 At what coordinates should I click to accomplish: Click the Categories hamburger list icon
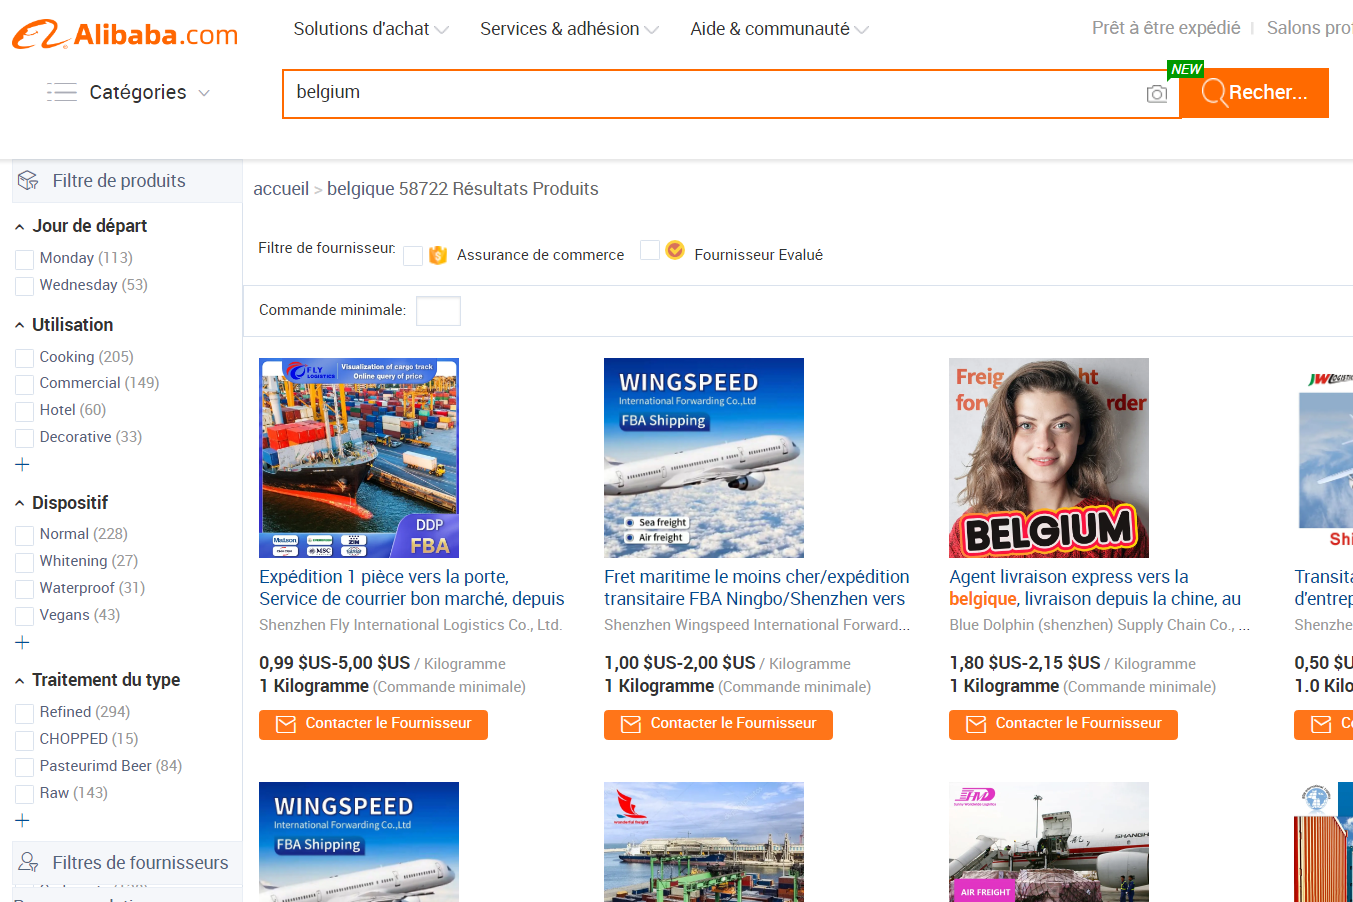(61, 93)
